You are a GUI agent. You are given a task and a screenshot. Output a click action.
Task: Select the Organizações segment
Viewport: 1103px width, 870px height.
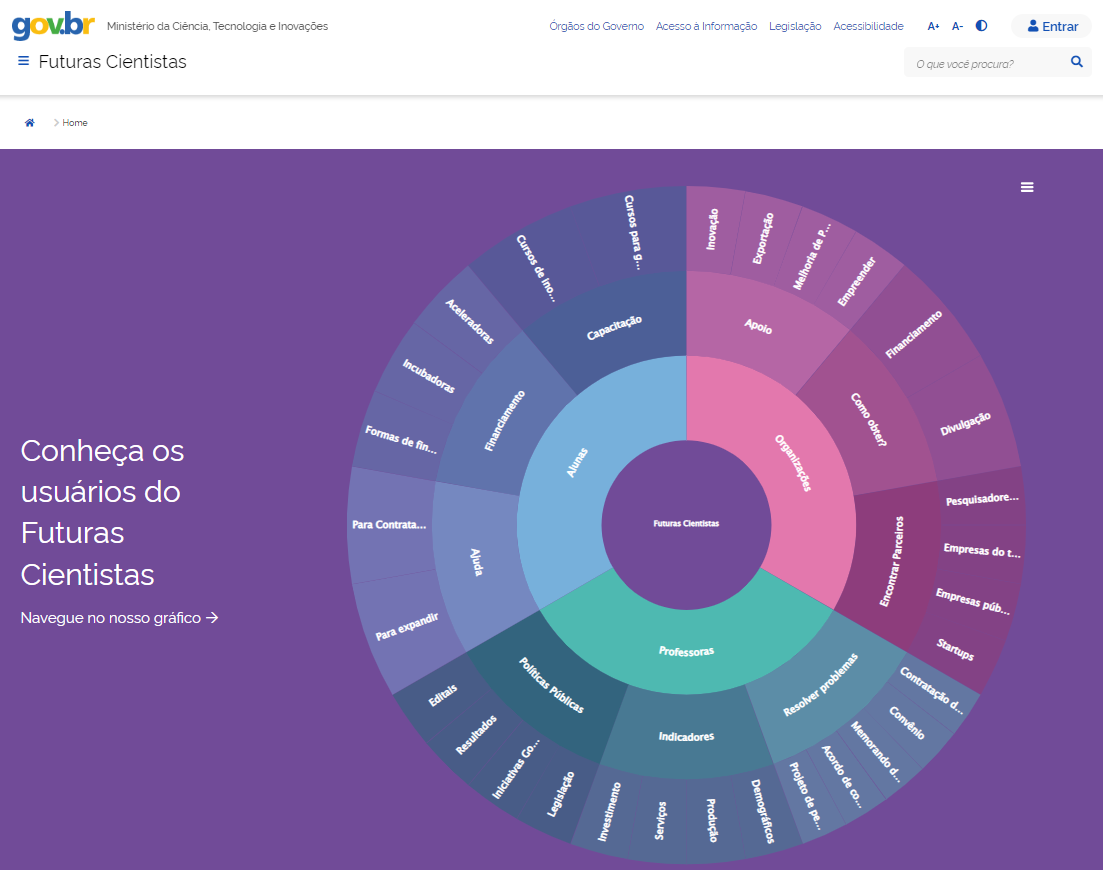pos(793,463)
